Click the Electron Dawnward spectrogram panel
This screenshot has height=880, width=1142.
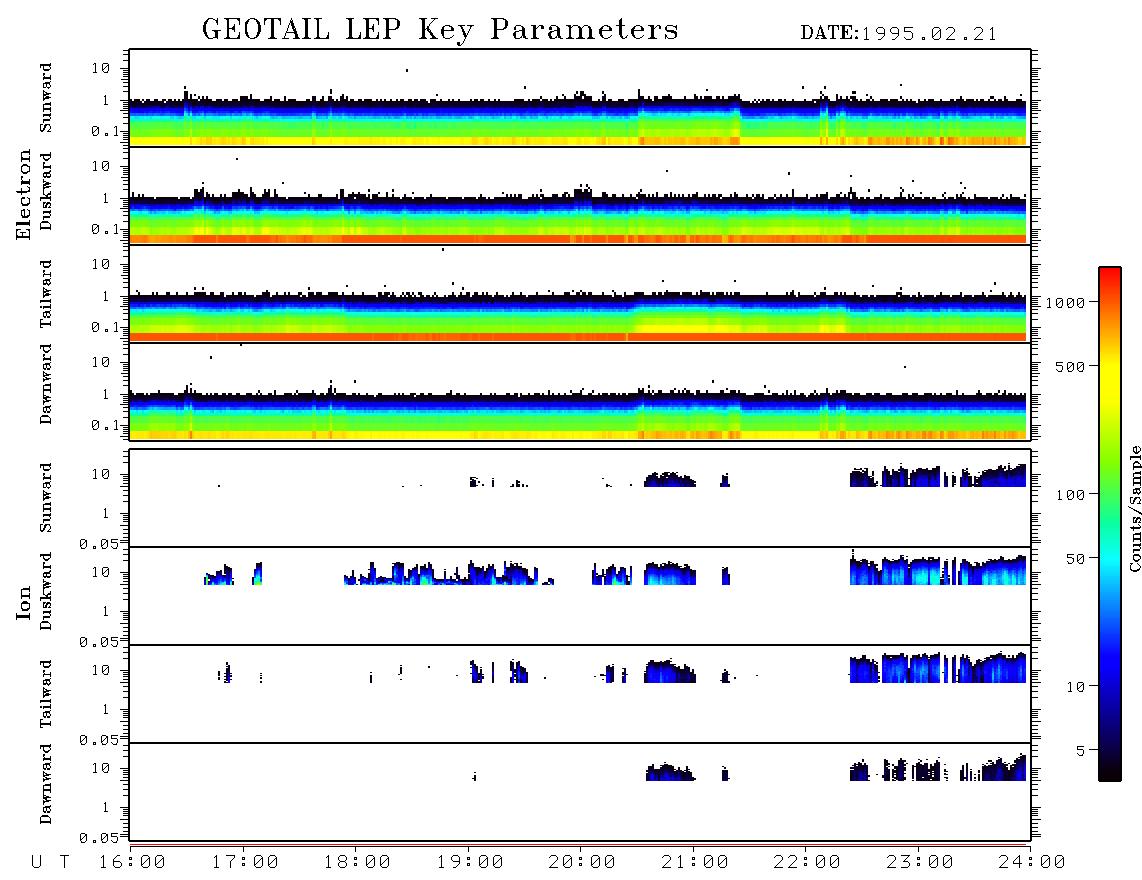(x=580, y=391)
